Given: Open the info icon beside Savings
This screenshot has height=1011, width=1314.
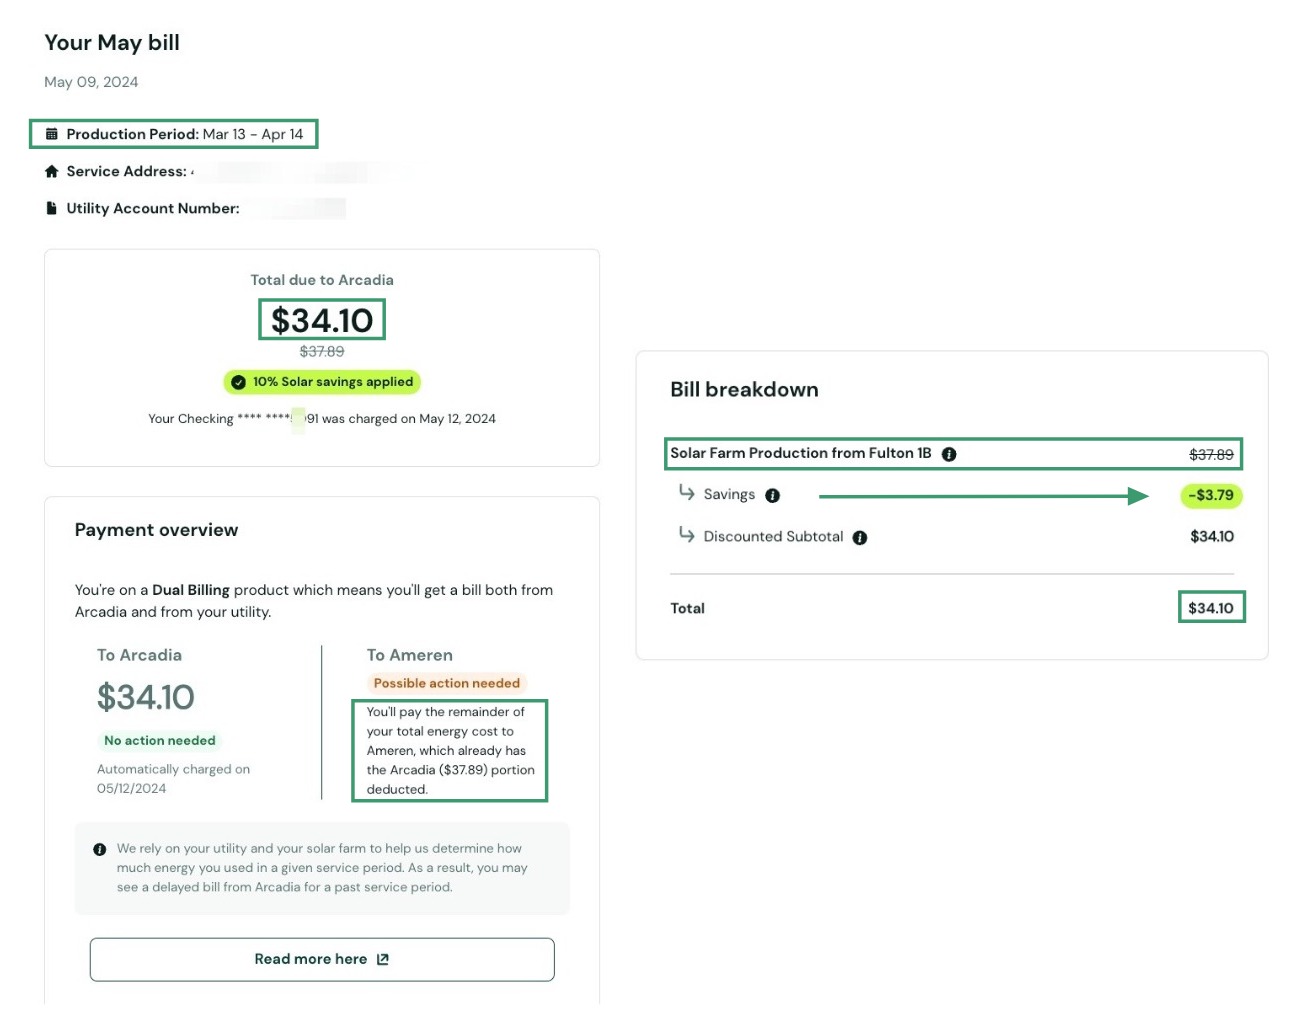Looking at the screenshot, I should 772,496.
